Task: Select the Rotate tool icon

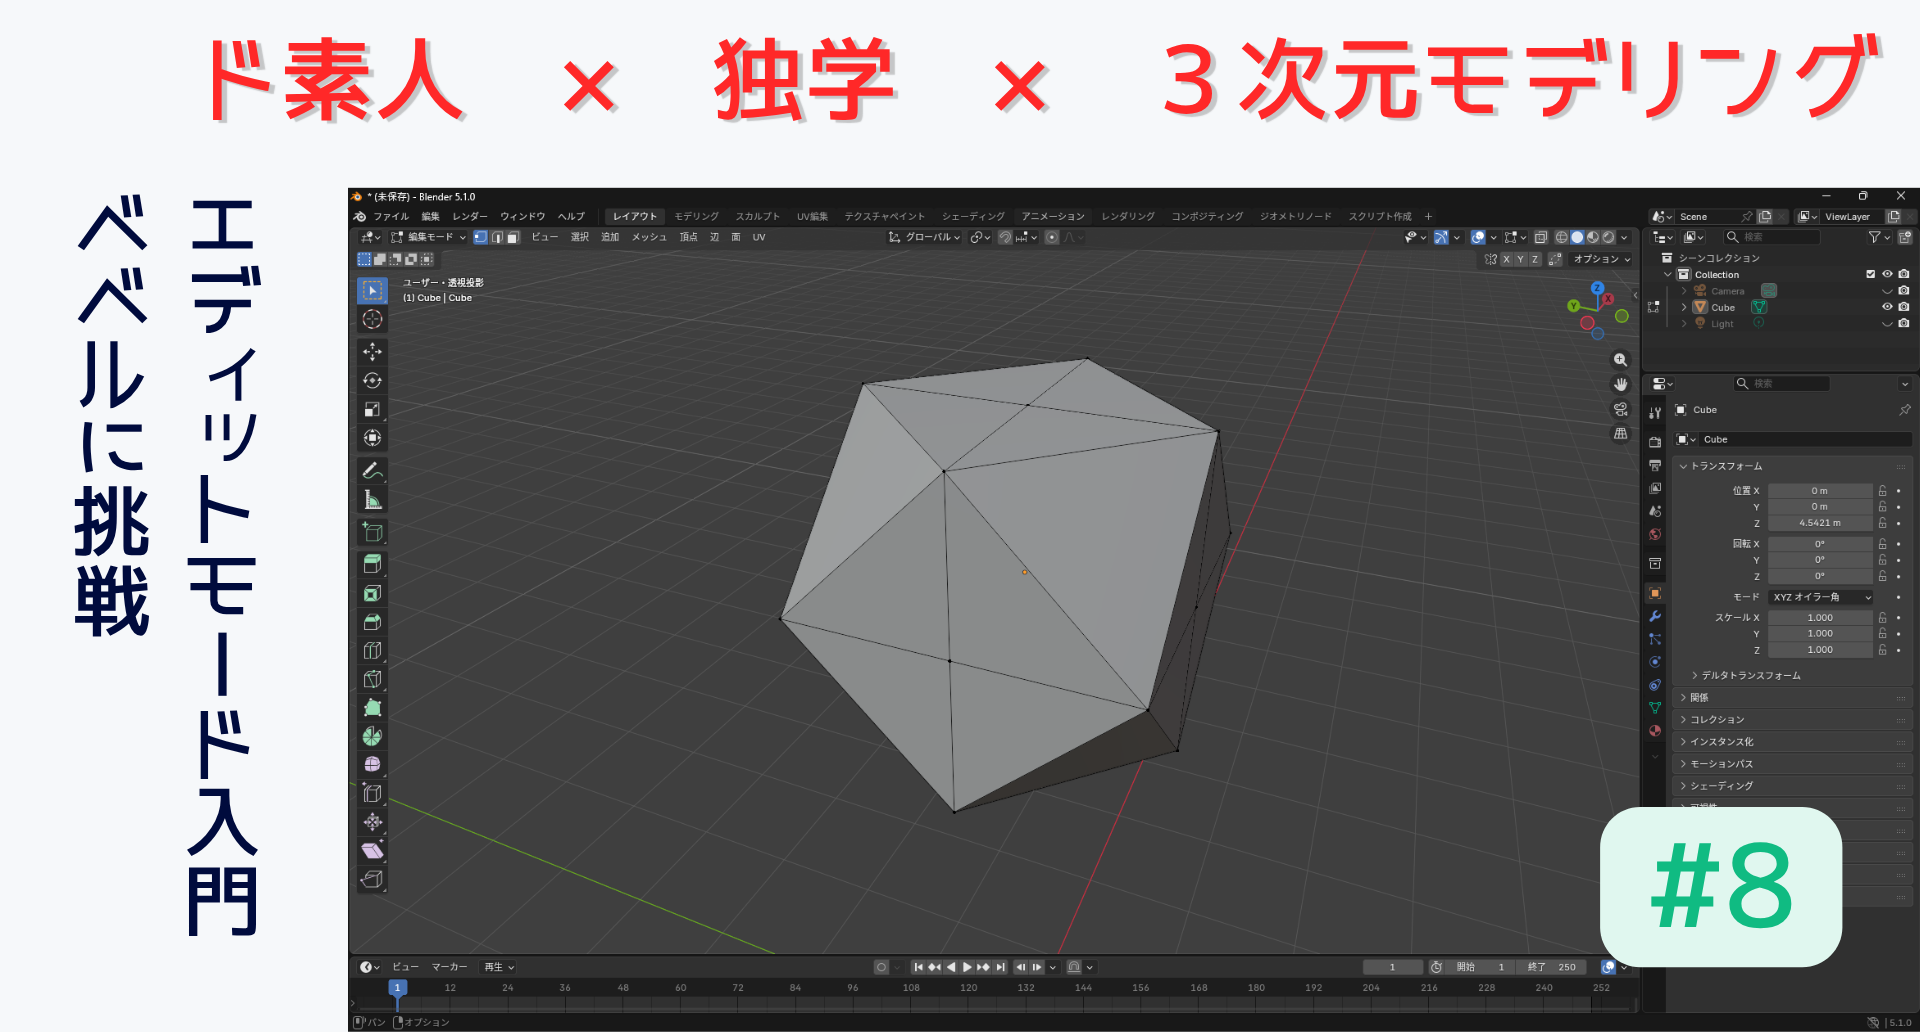Action: 372,381
